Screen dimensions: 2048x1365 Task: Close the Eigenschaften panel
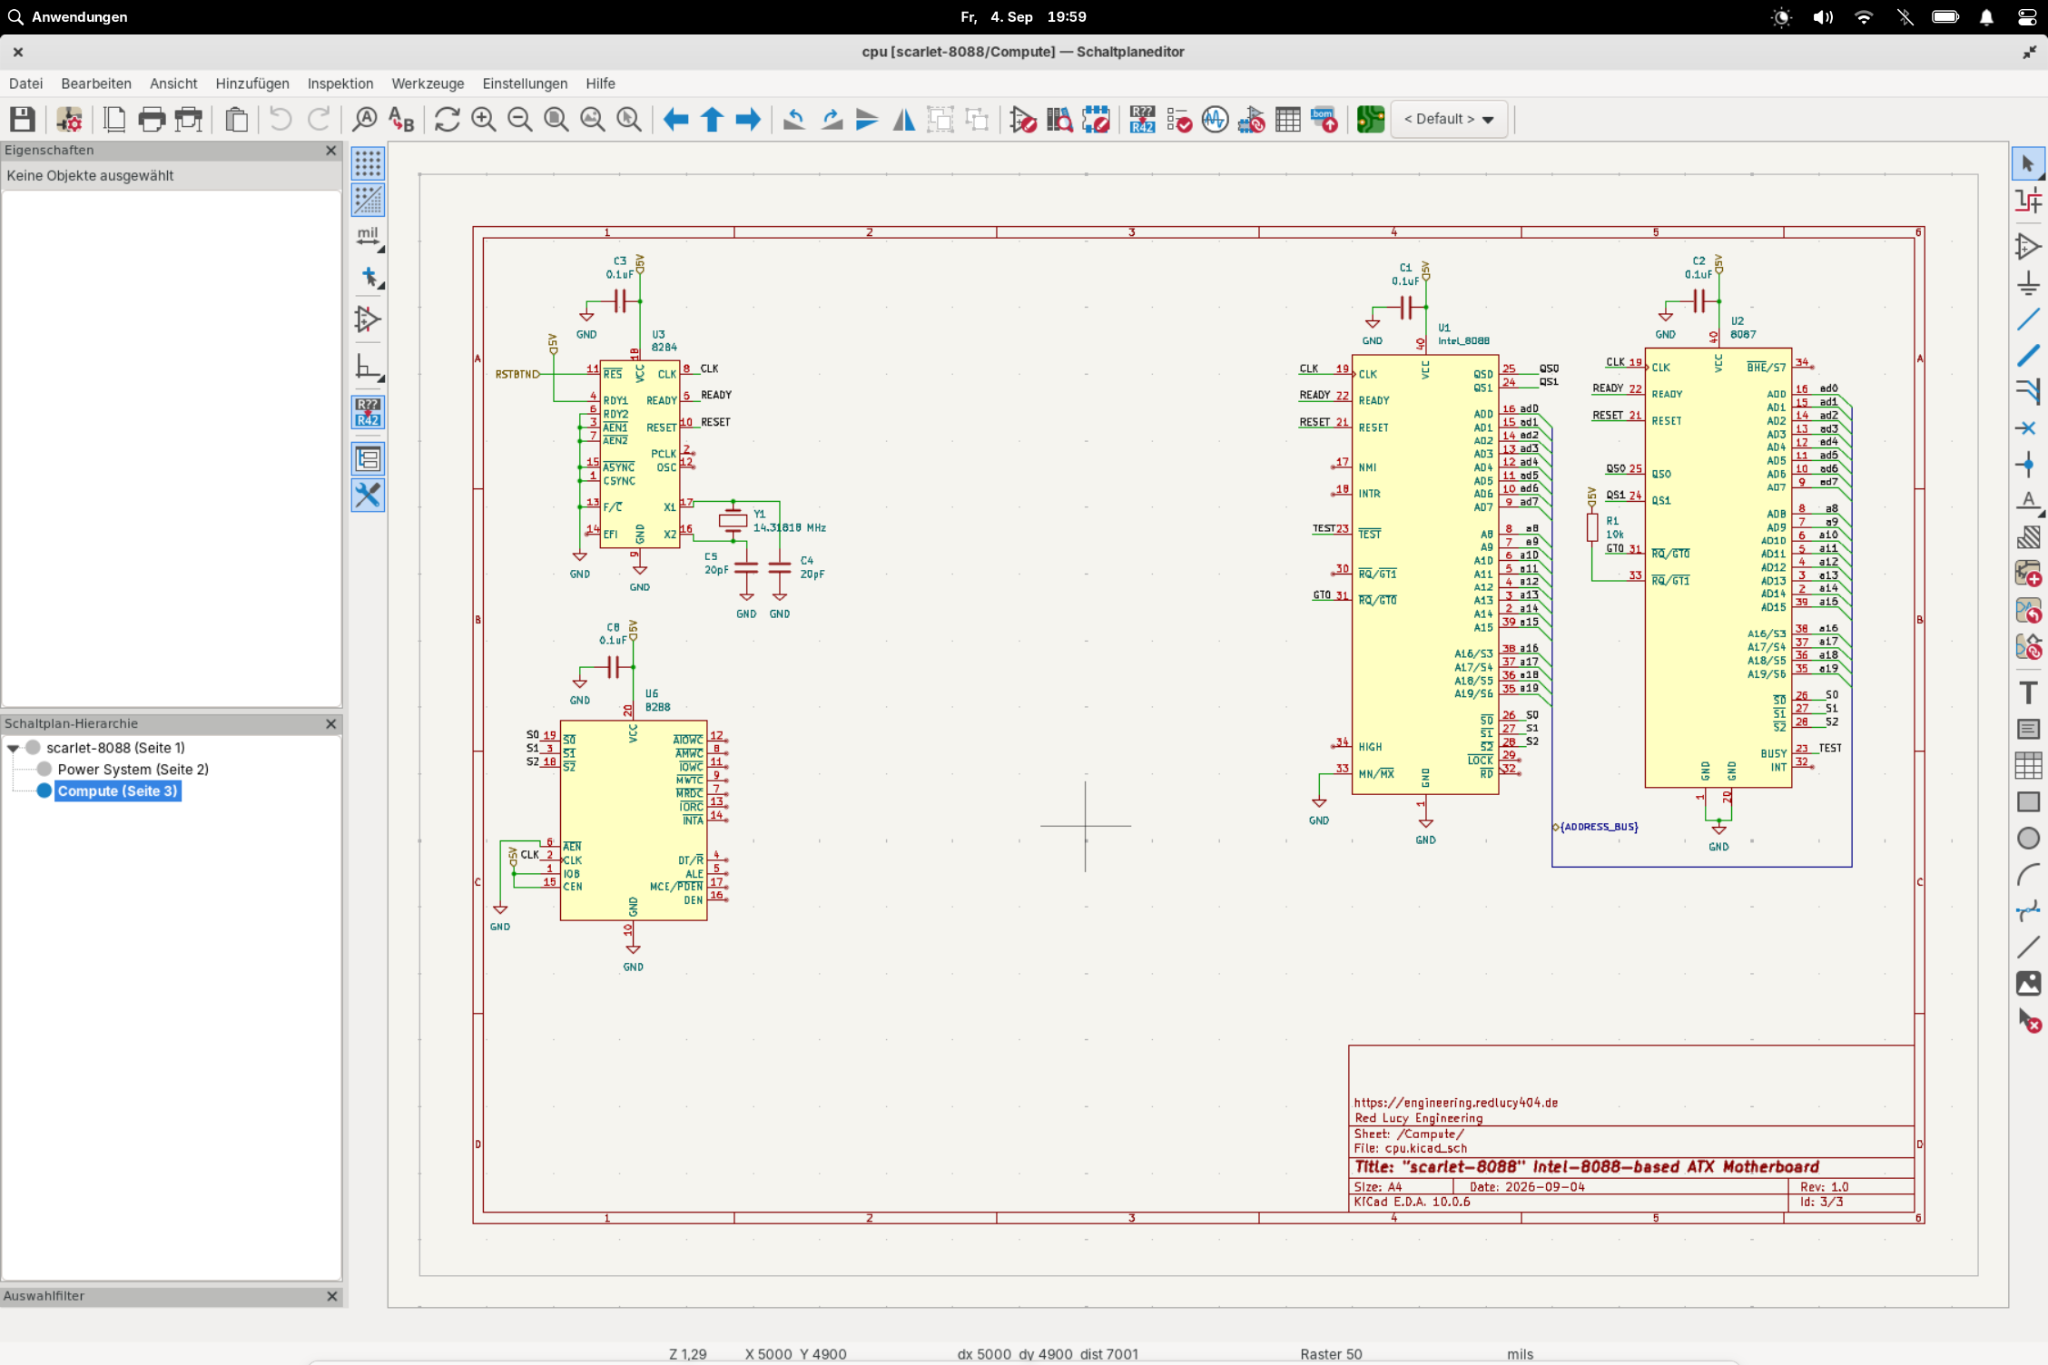click(331, 150)
